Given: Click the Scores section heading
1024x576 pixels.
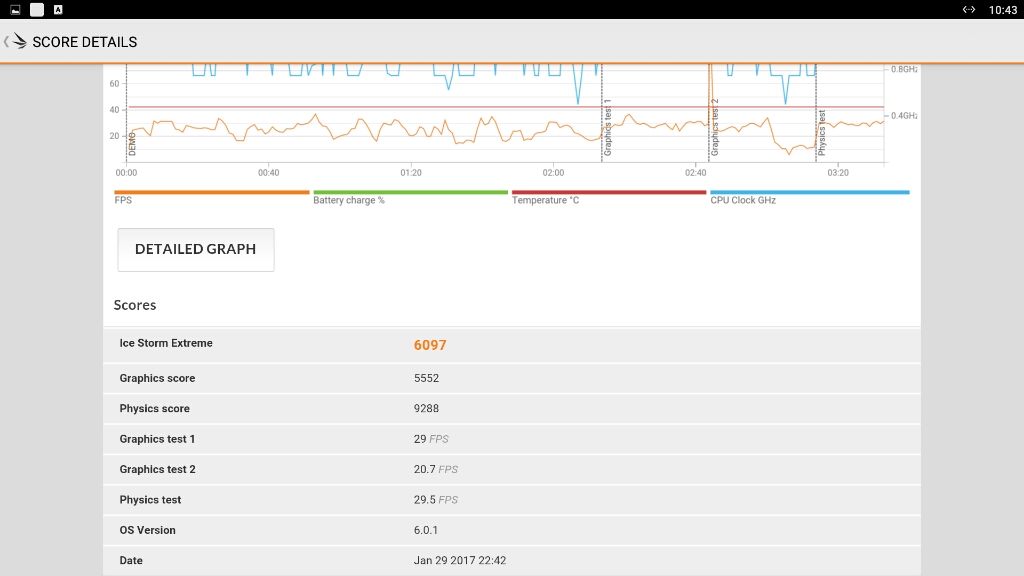Looking at the screenshot, I should (135, 305).
